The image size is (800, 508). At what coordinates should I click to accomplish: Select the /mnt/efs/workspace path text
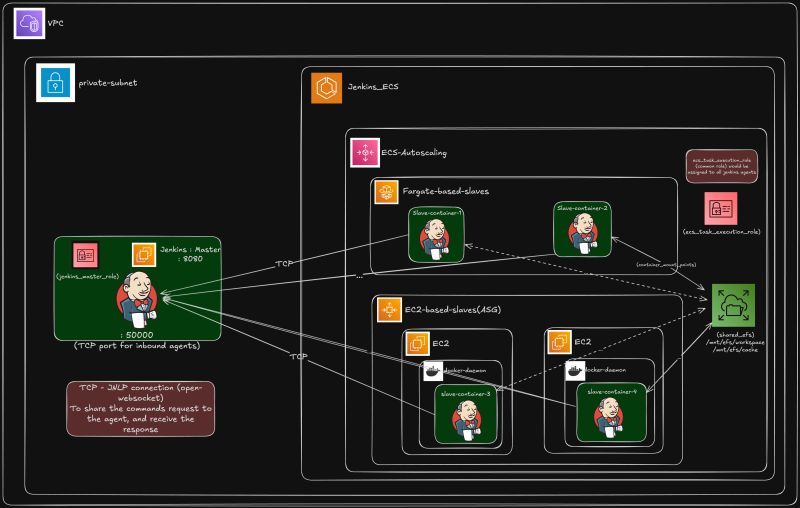735,342
